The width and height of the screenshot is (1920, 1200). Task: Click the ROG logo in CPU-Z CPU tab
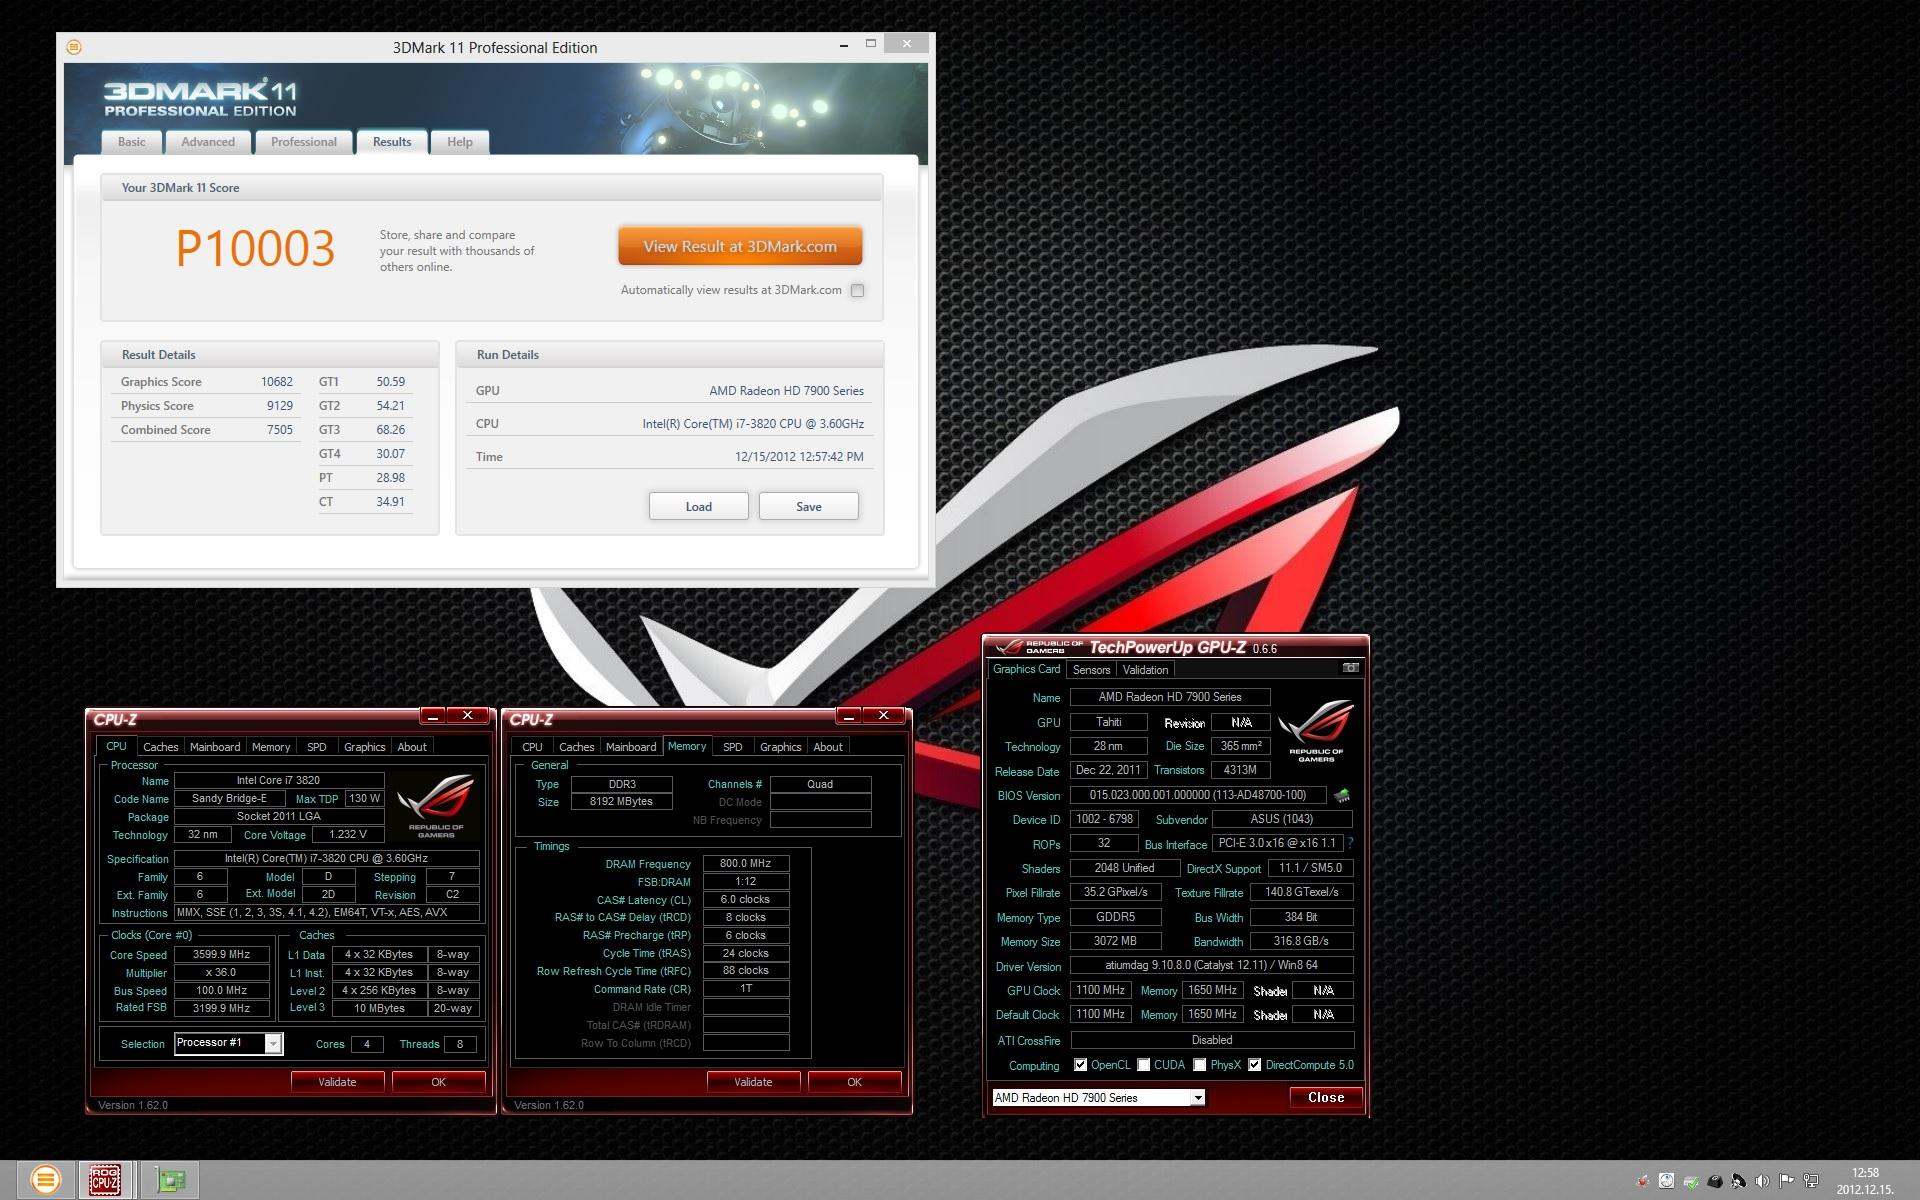(435, 805)
